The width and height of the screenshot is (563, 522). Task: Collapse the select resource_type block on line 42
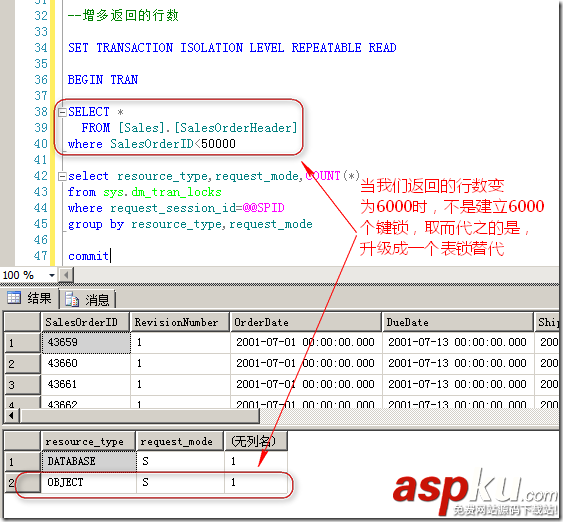62,176
